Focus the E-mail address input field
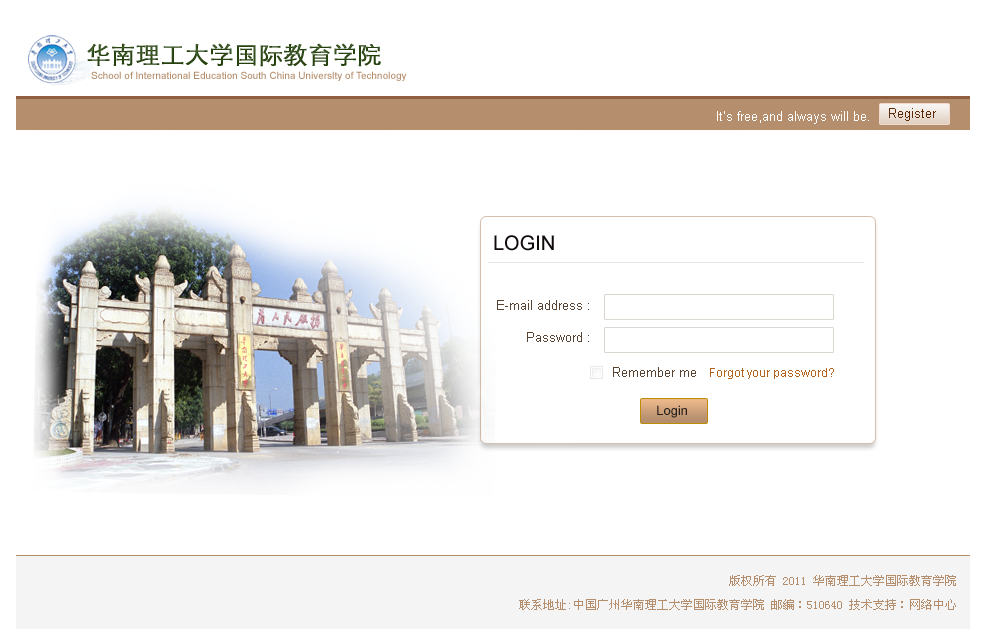 [x=718, y=307]
